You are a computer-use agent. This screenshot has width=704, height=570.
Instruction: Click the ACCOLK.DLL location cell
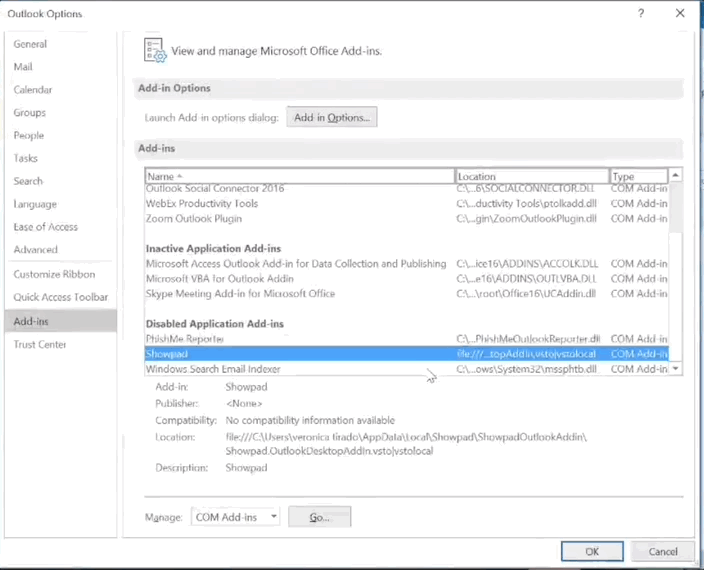coord(527,264)
